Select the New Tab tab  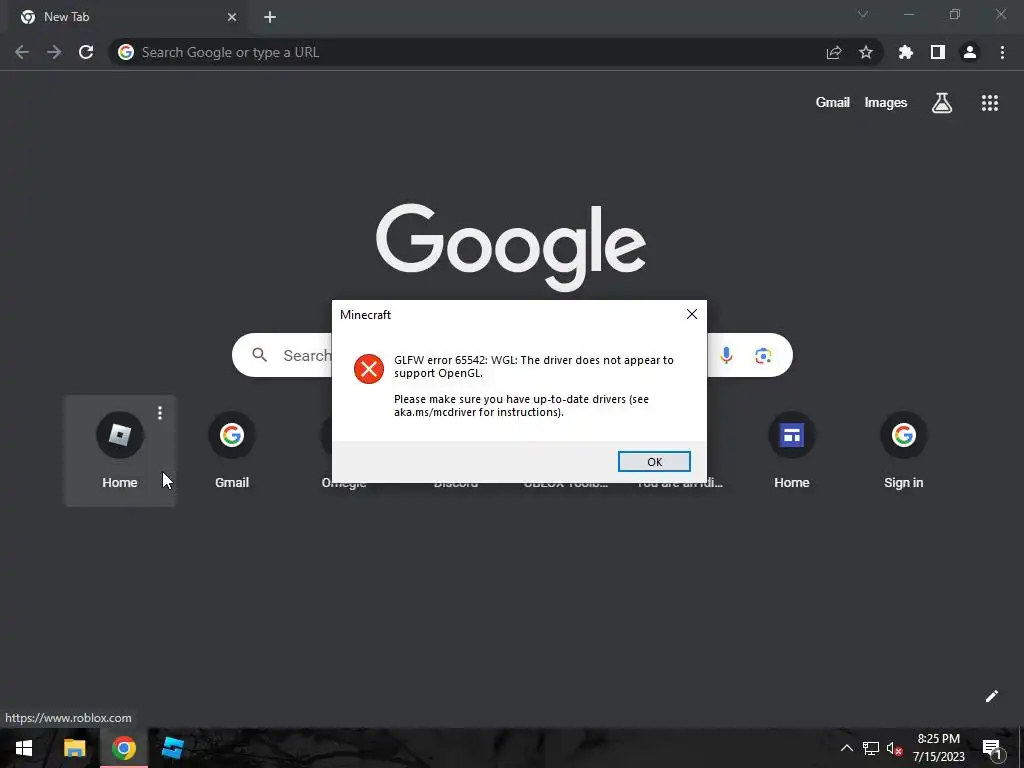click(127, 17)
